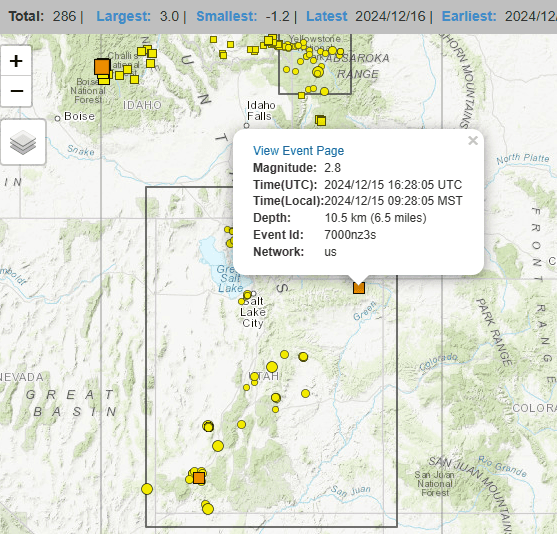Image resolution: width=557 pixels, height=534 pixels.
Task: Open the map layers control
Action: 23,142
